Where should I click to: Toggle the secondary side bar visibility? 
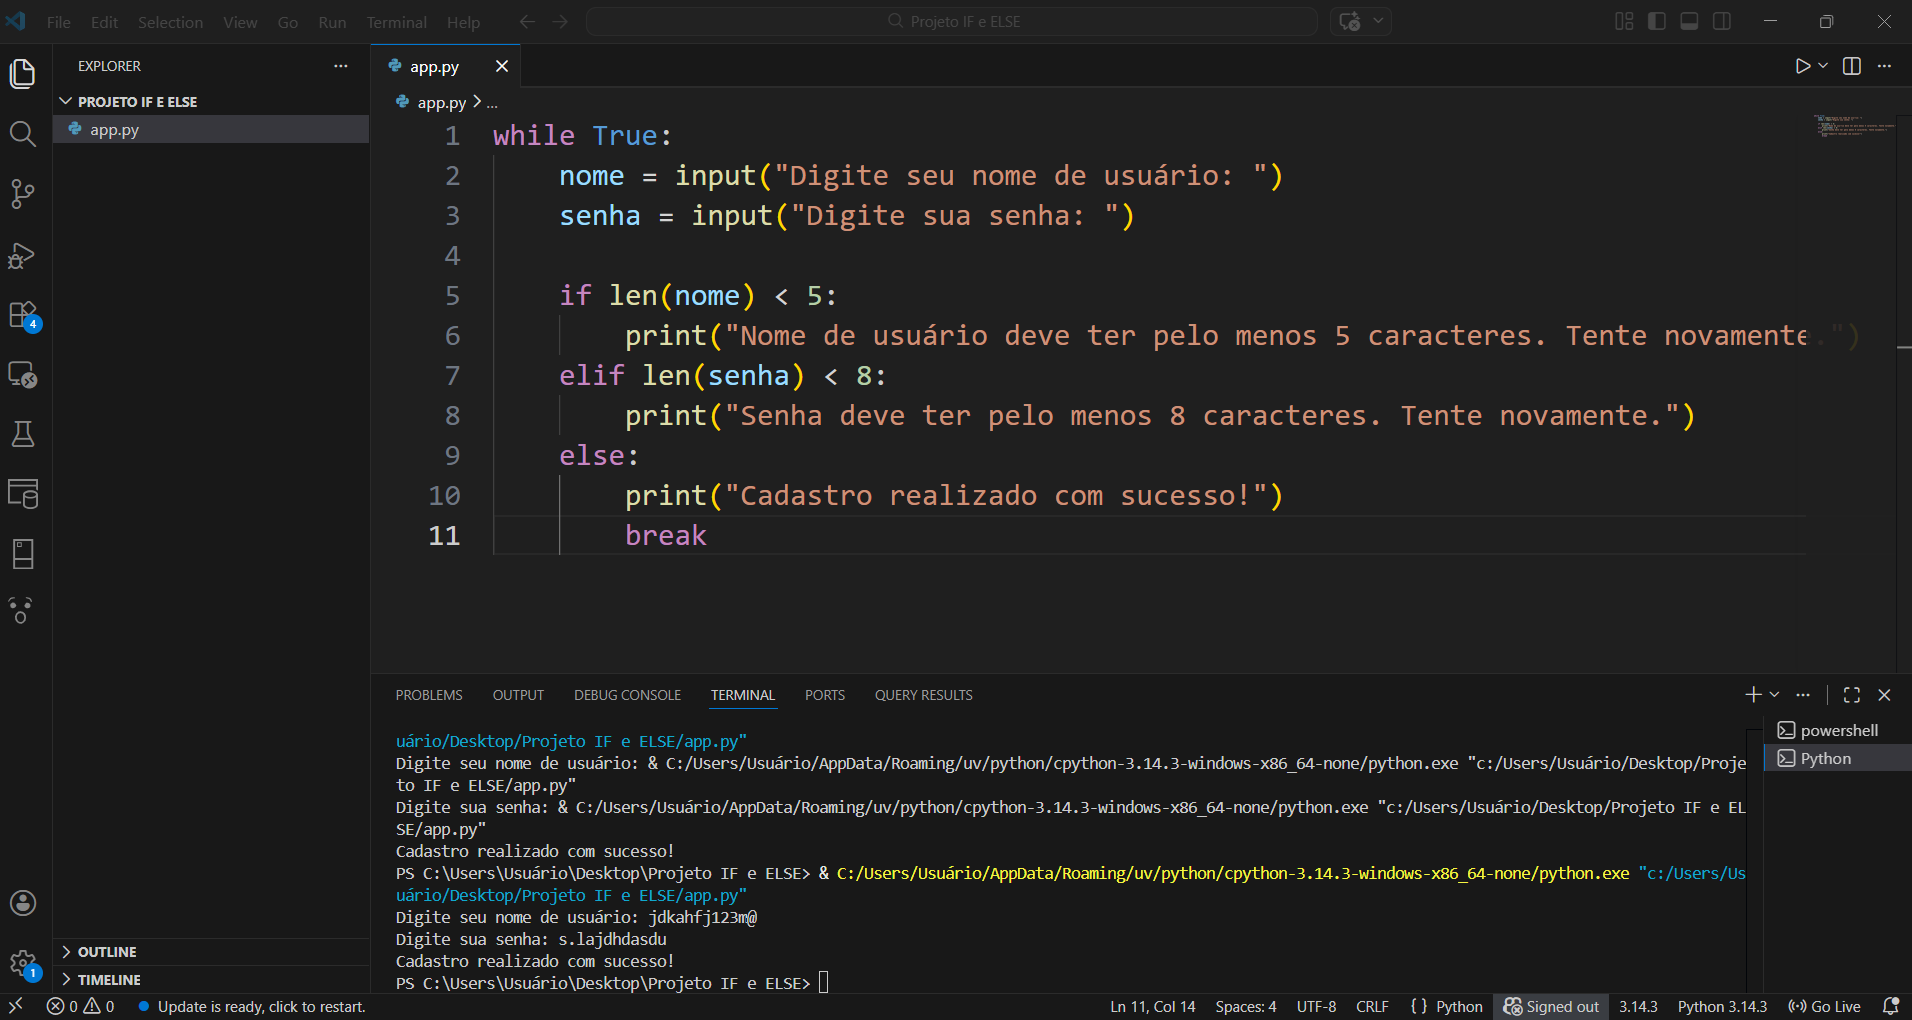tap(1722, 21)
